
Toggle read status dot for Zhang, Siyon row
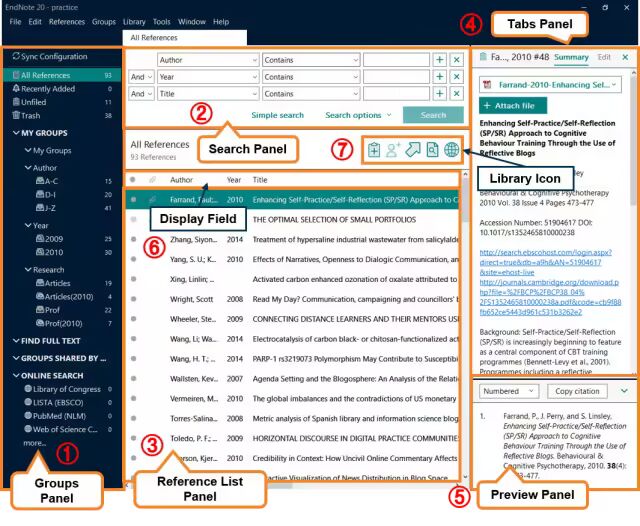(133, 239)
